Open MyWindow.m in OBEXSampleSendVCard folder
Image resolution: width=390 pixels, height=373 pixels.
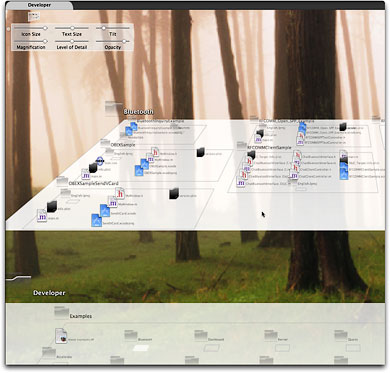pyautogui.click(x=113, y=202)
